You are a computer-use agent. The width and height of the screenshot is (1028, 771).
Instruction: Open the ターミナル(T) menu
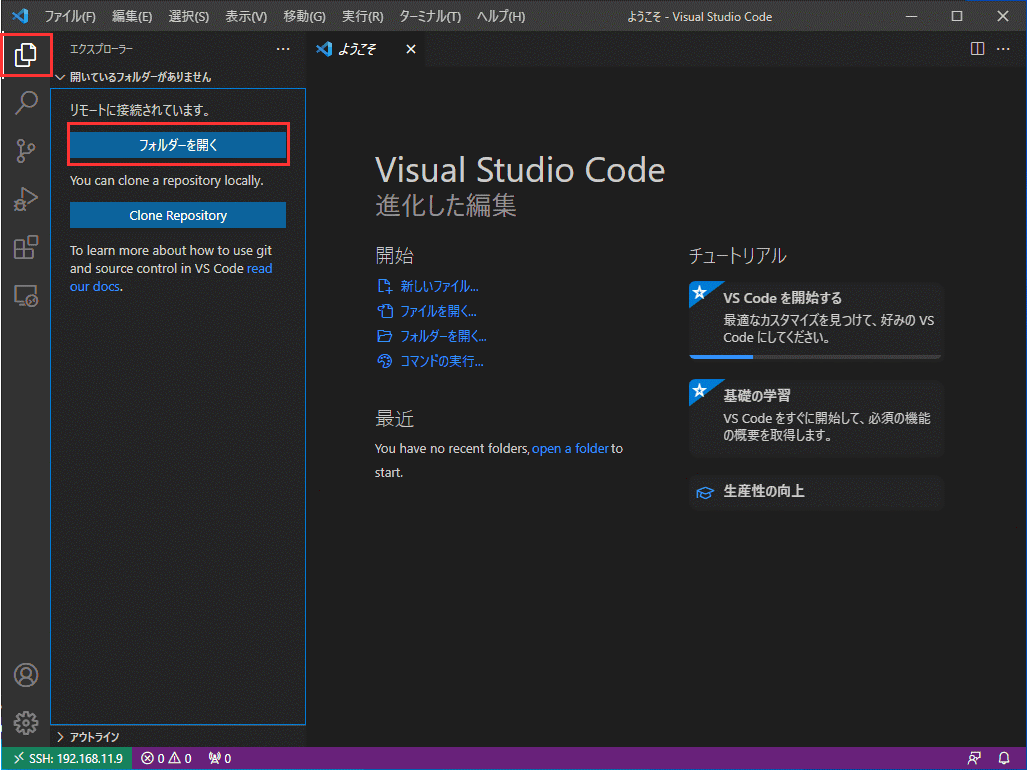click(x=430, y=16)
